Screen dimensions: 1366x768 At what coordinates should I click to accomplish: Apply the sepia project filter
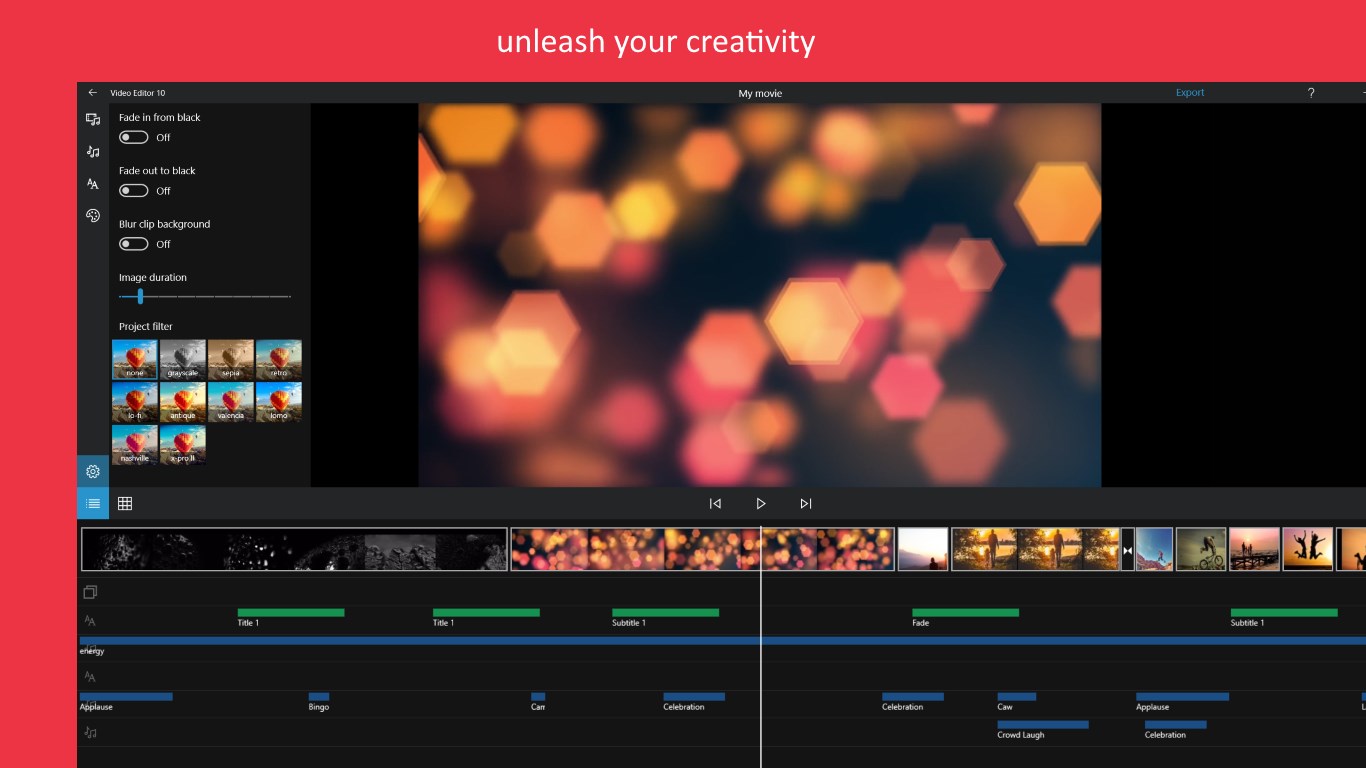point(231,359)
